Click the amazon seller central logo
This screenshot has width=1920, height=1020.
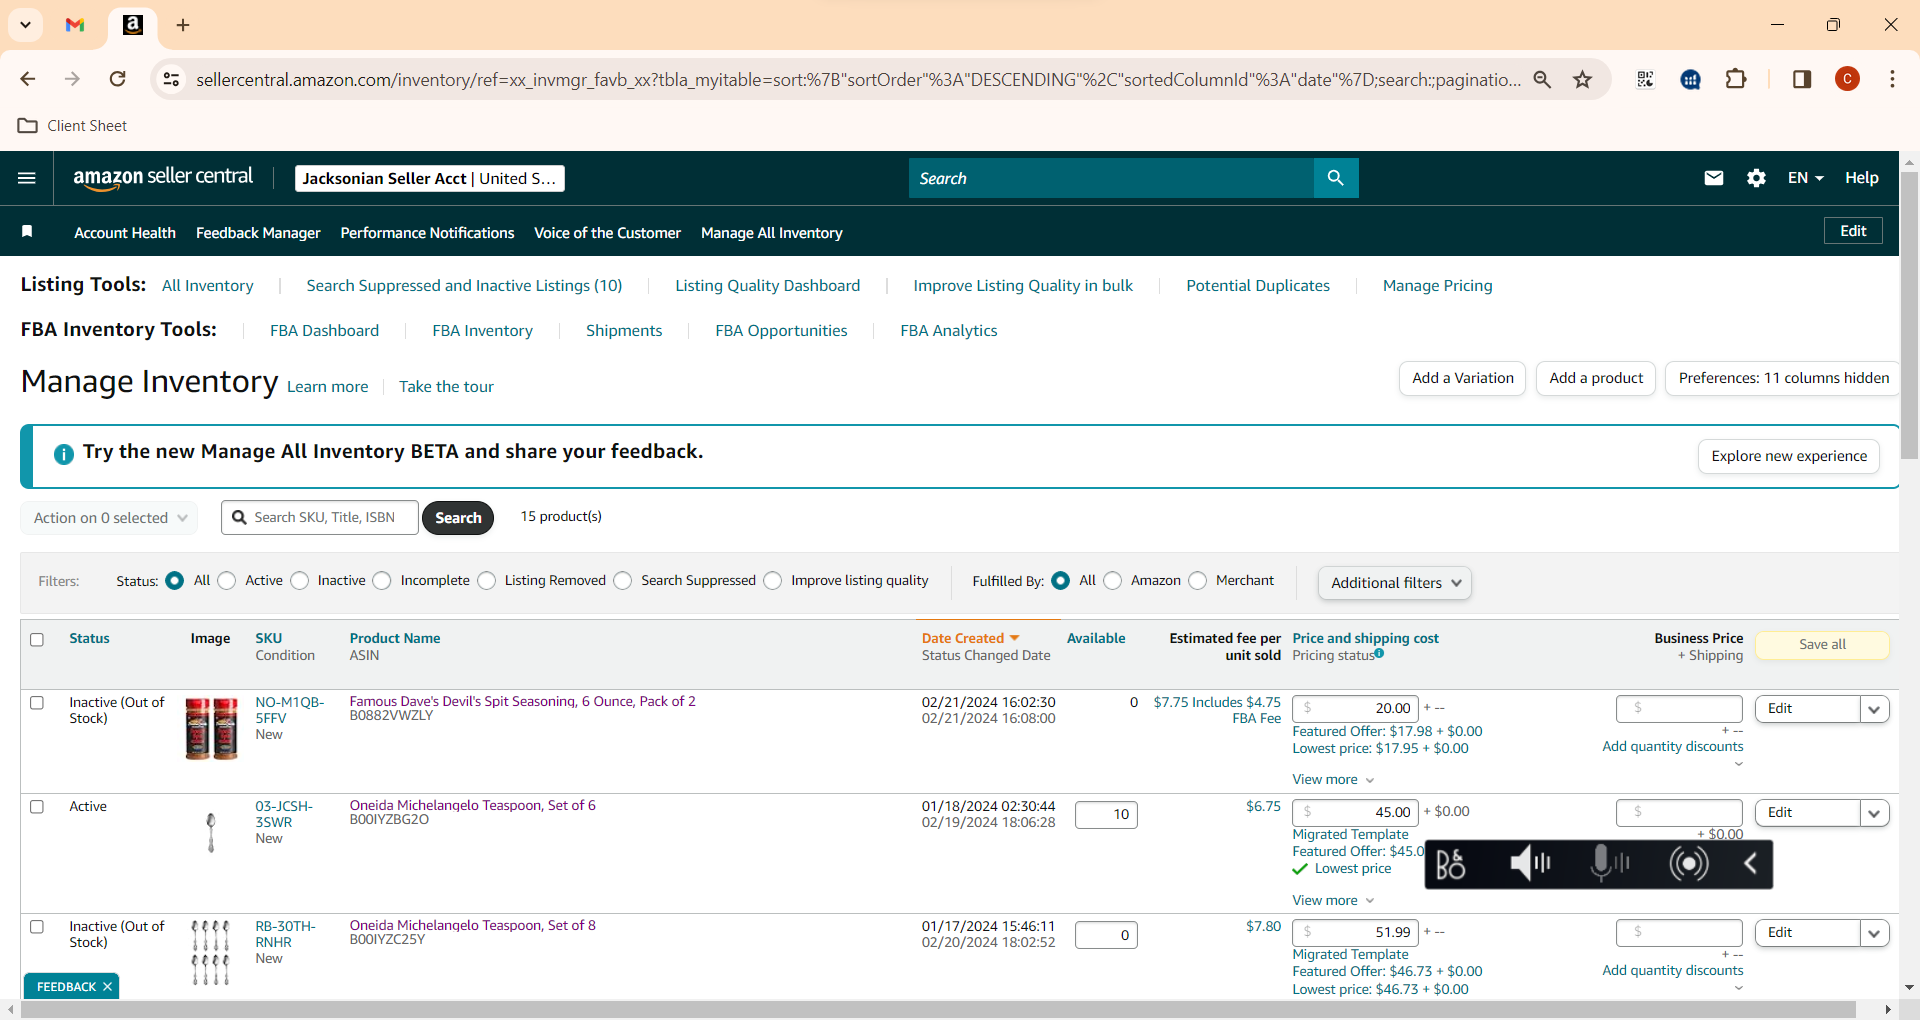pyautogui.click(x=163, y=178)
